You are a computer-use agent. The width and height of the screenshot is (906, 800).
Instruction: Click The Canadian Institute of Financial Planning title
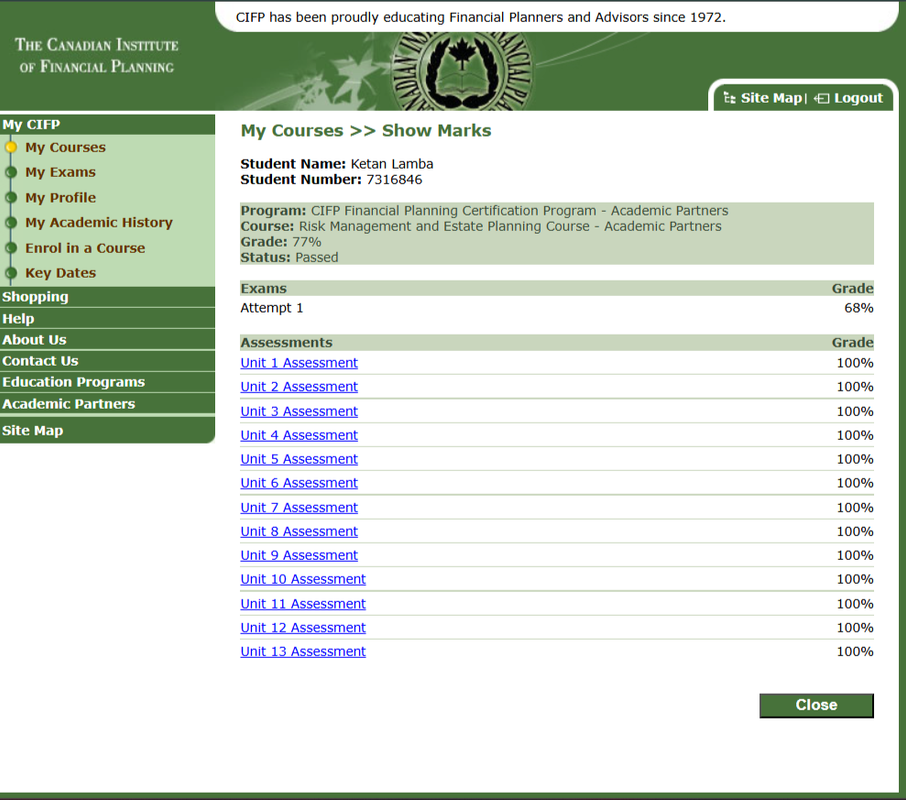pyautogui.click(x=96, y=55)
